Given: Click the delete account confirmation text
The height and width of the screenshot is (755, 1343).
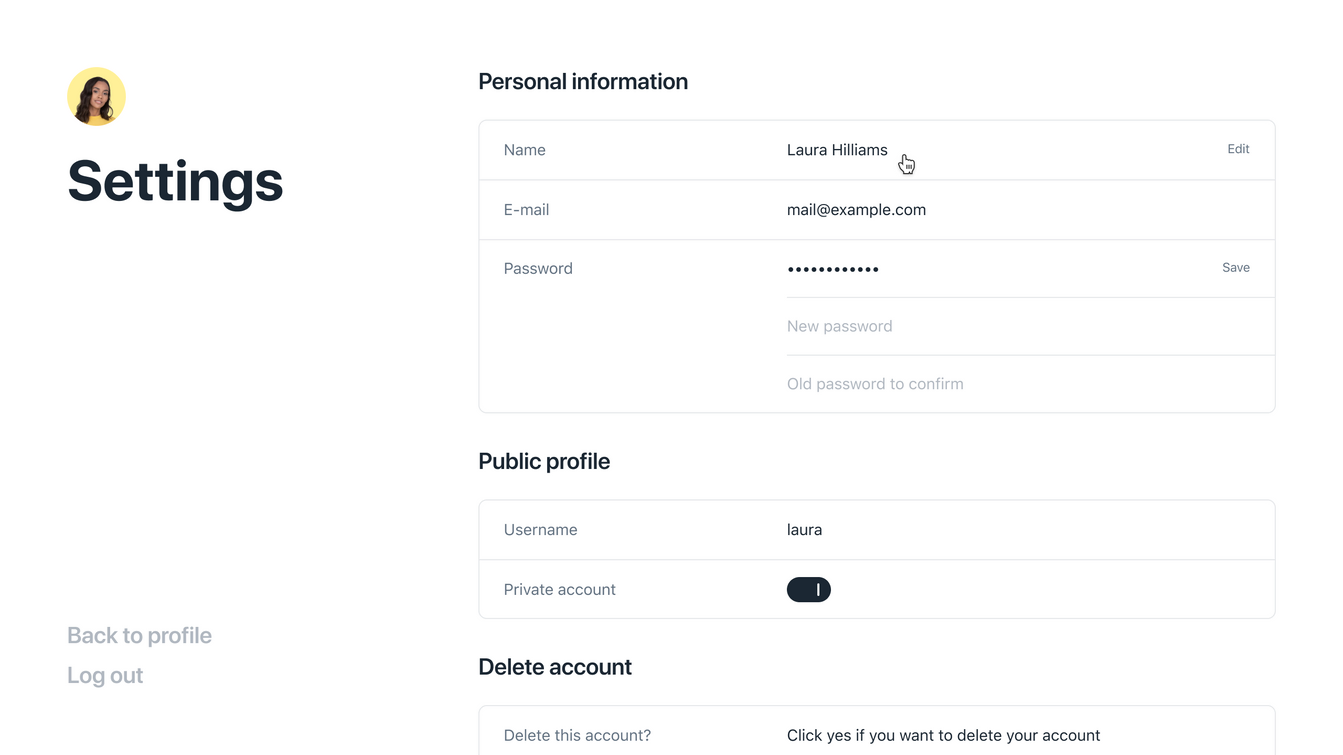Looking at the screenshot, I should click(943, 736).
